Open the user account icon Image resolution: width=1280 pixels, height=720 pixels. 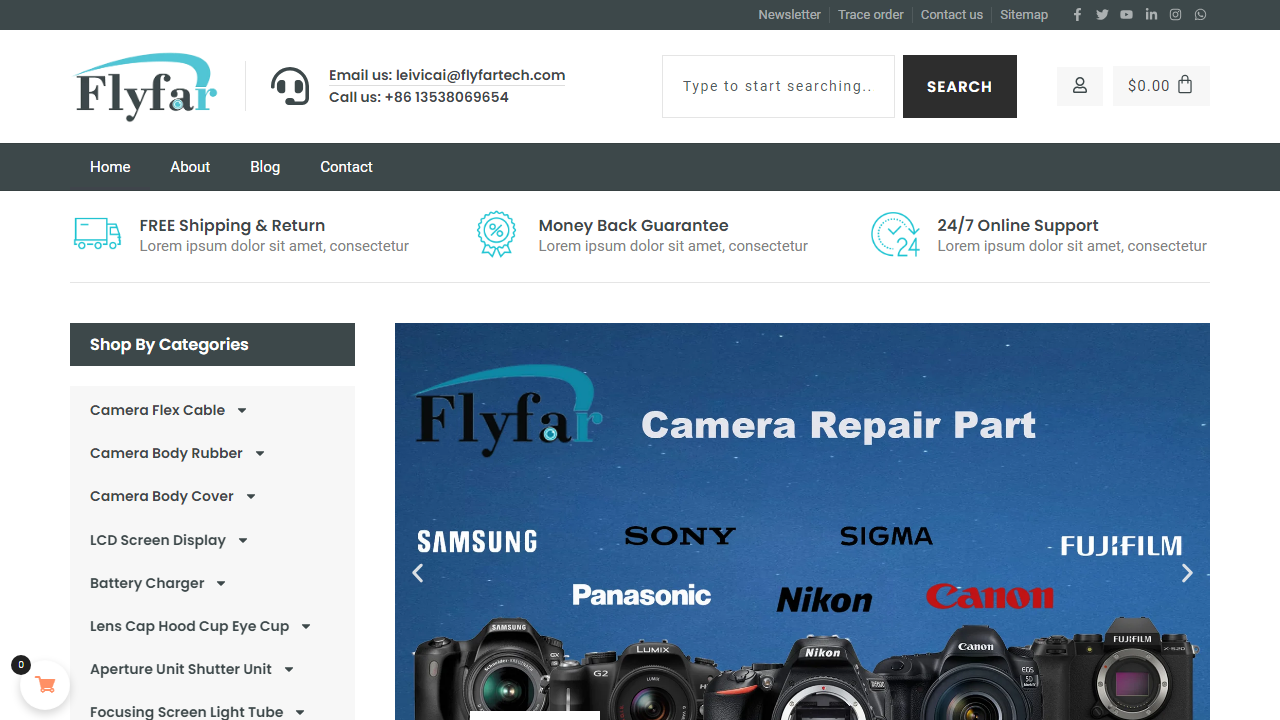pyautogui.click(x=1080, y=86)
